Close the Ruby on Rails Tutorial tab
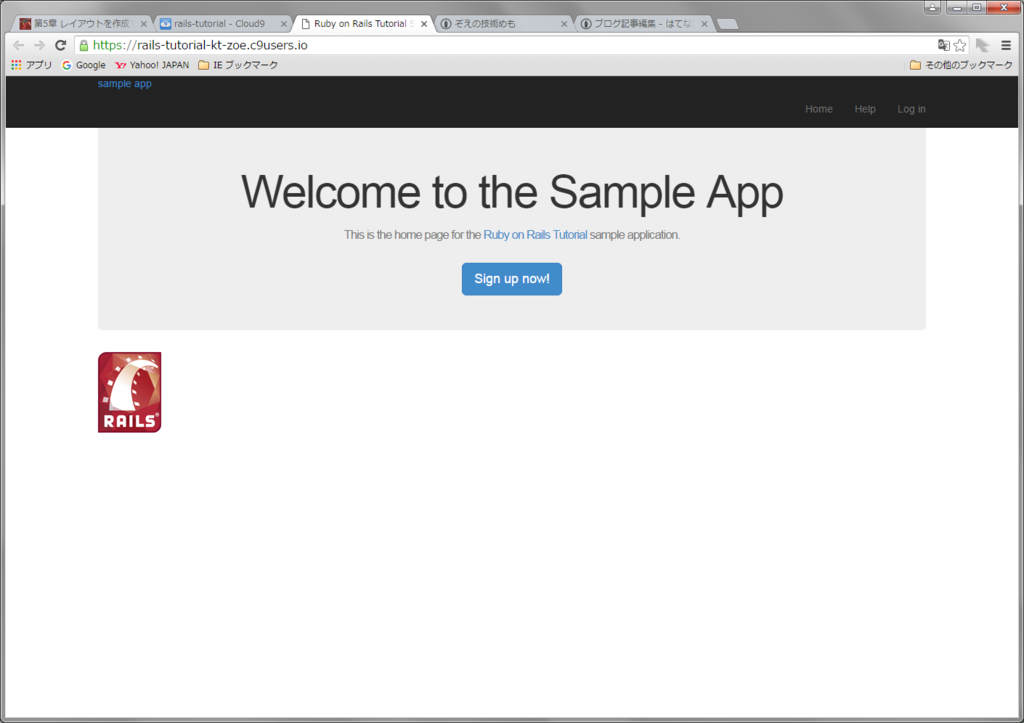The height and width of the screenshot is (723, 1024). [424, 24]
